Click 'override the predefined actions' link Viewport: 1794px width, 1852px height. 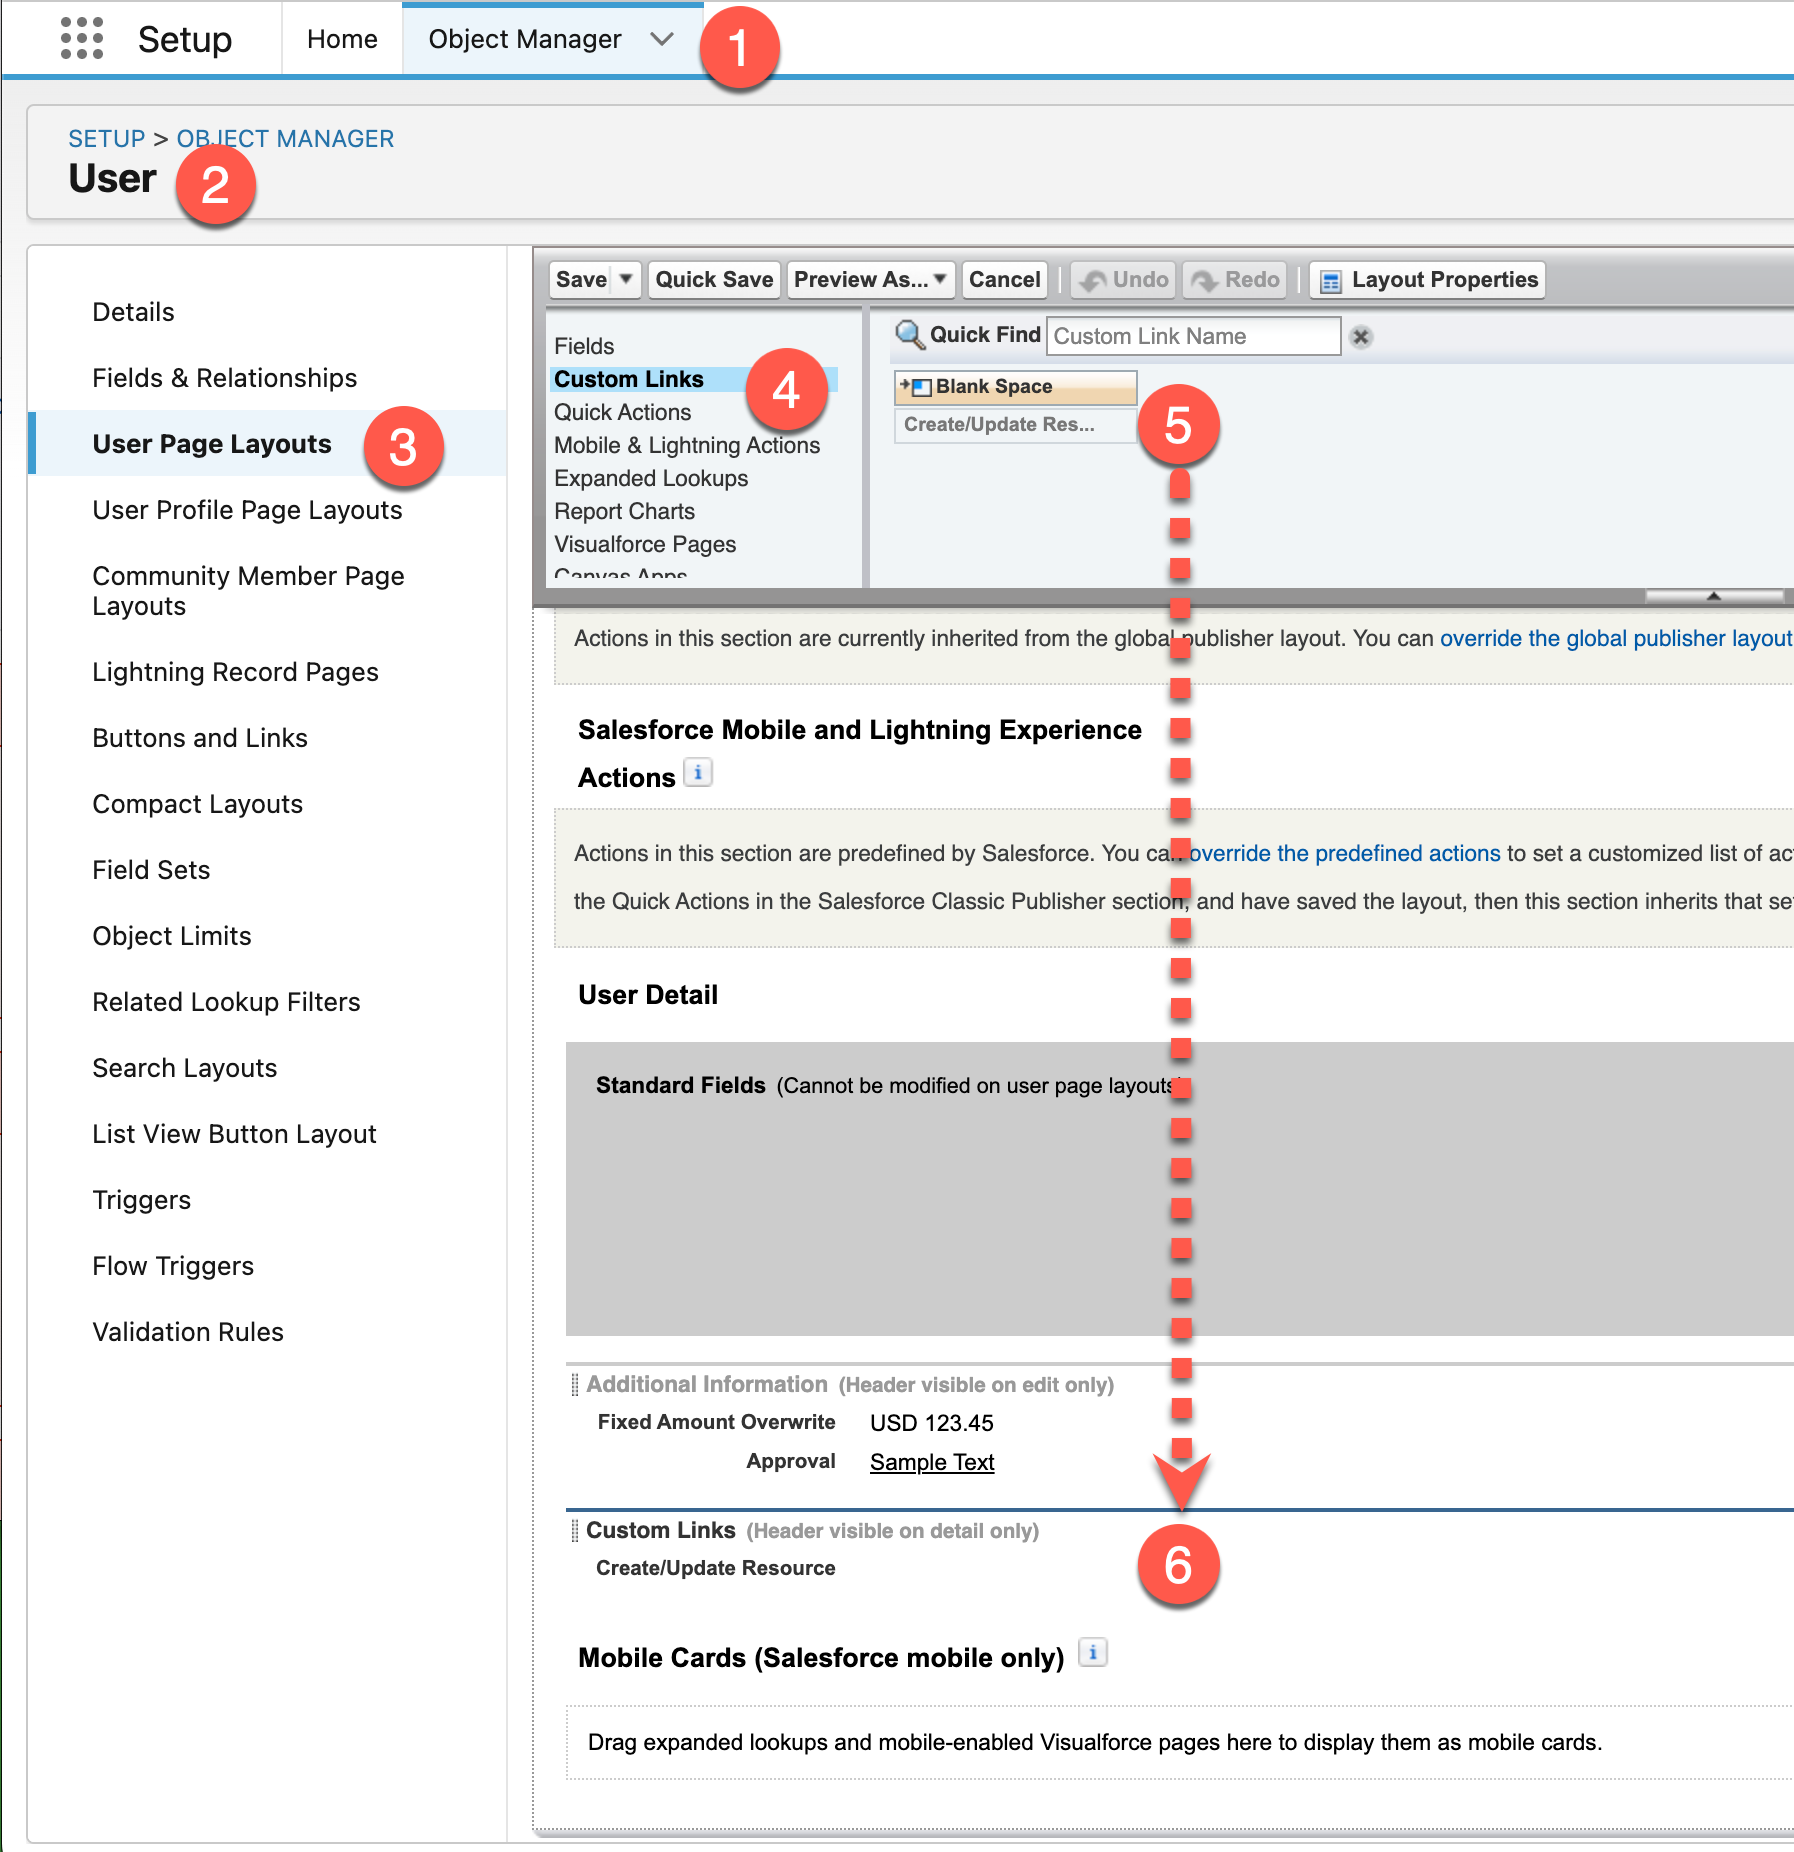(x=1345, y=853)
